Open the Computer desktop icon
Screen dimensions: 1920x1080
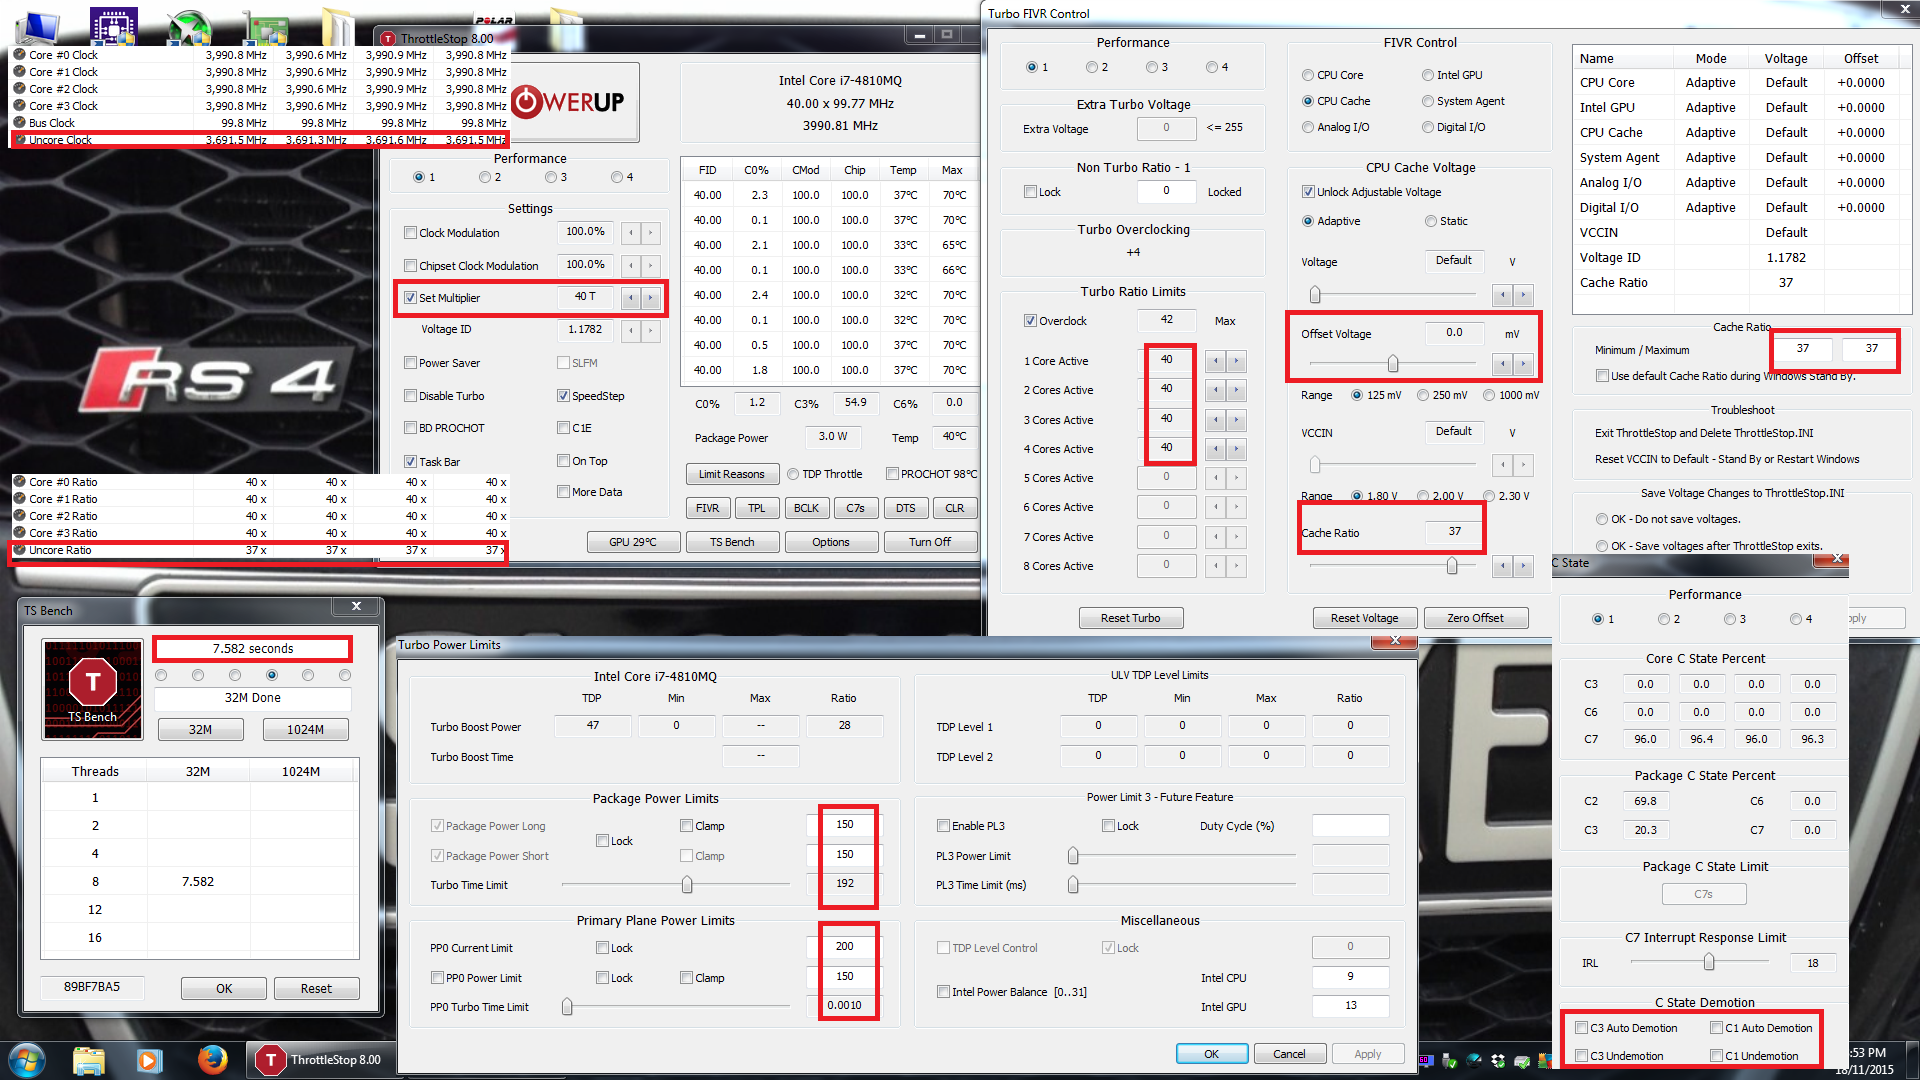38,26
